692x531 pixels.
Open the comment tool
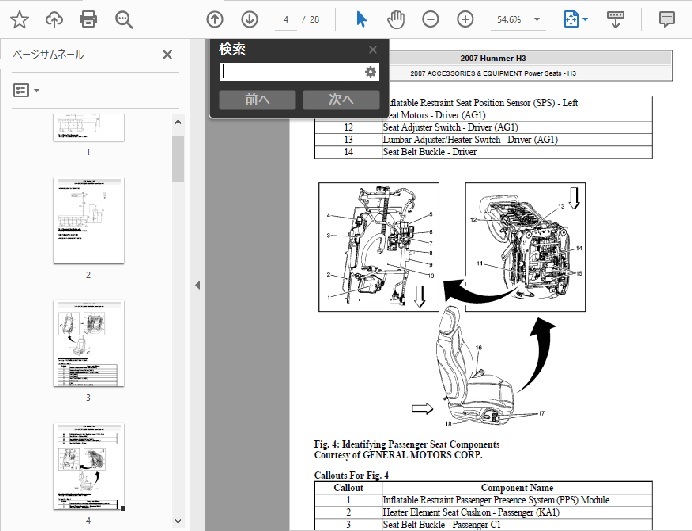[666, 19]
